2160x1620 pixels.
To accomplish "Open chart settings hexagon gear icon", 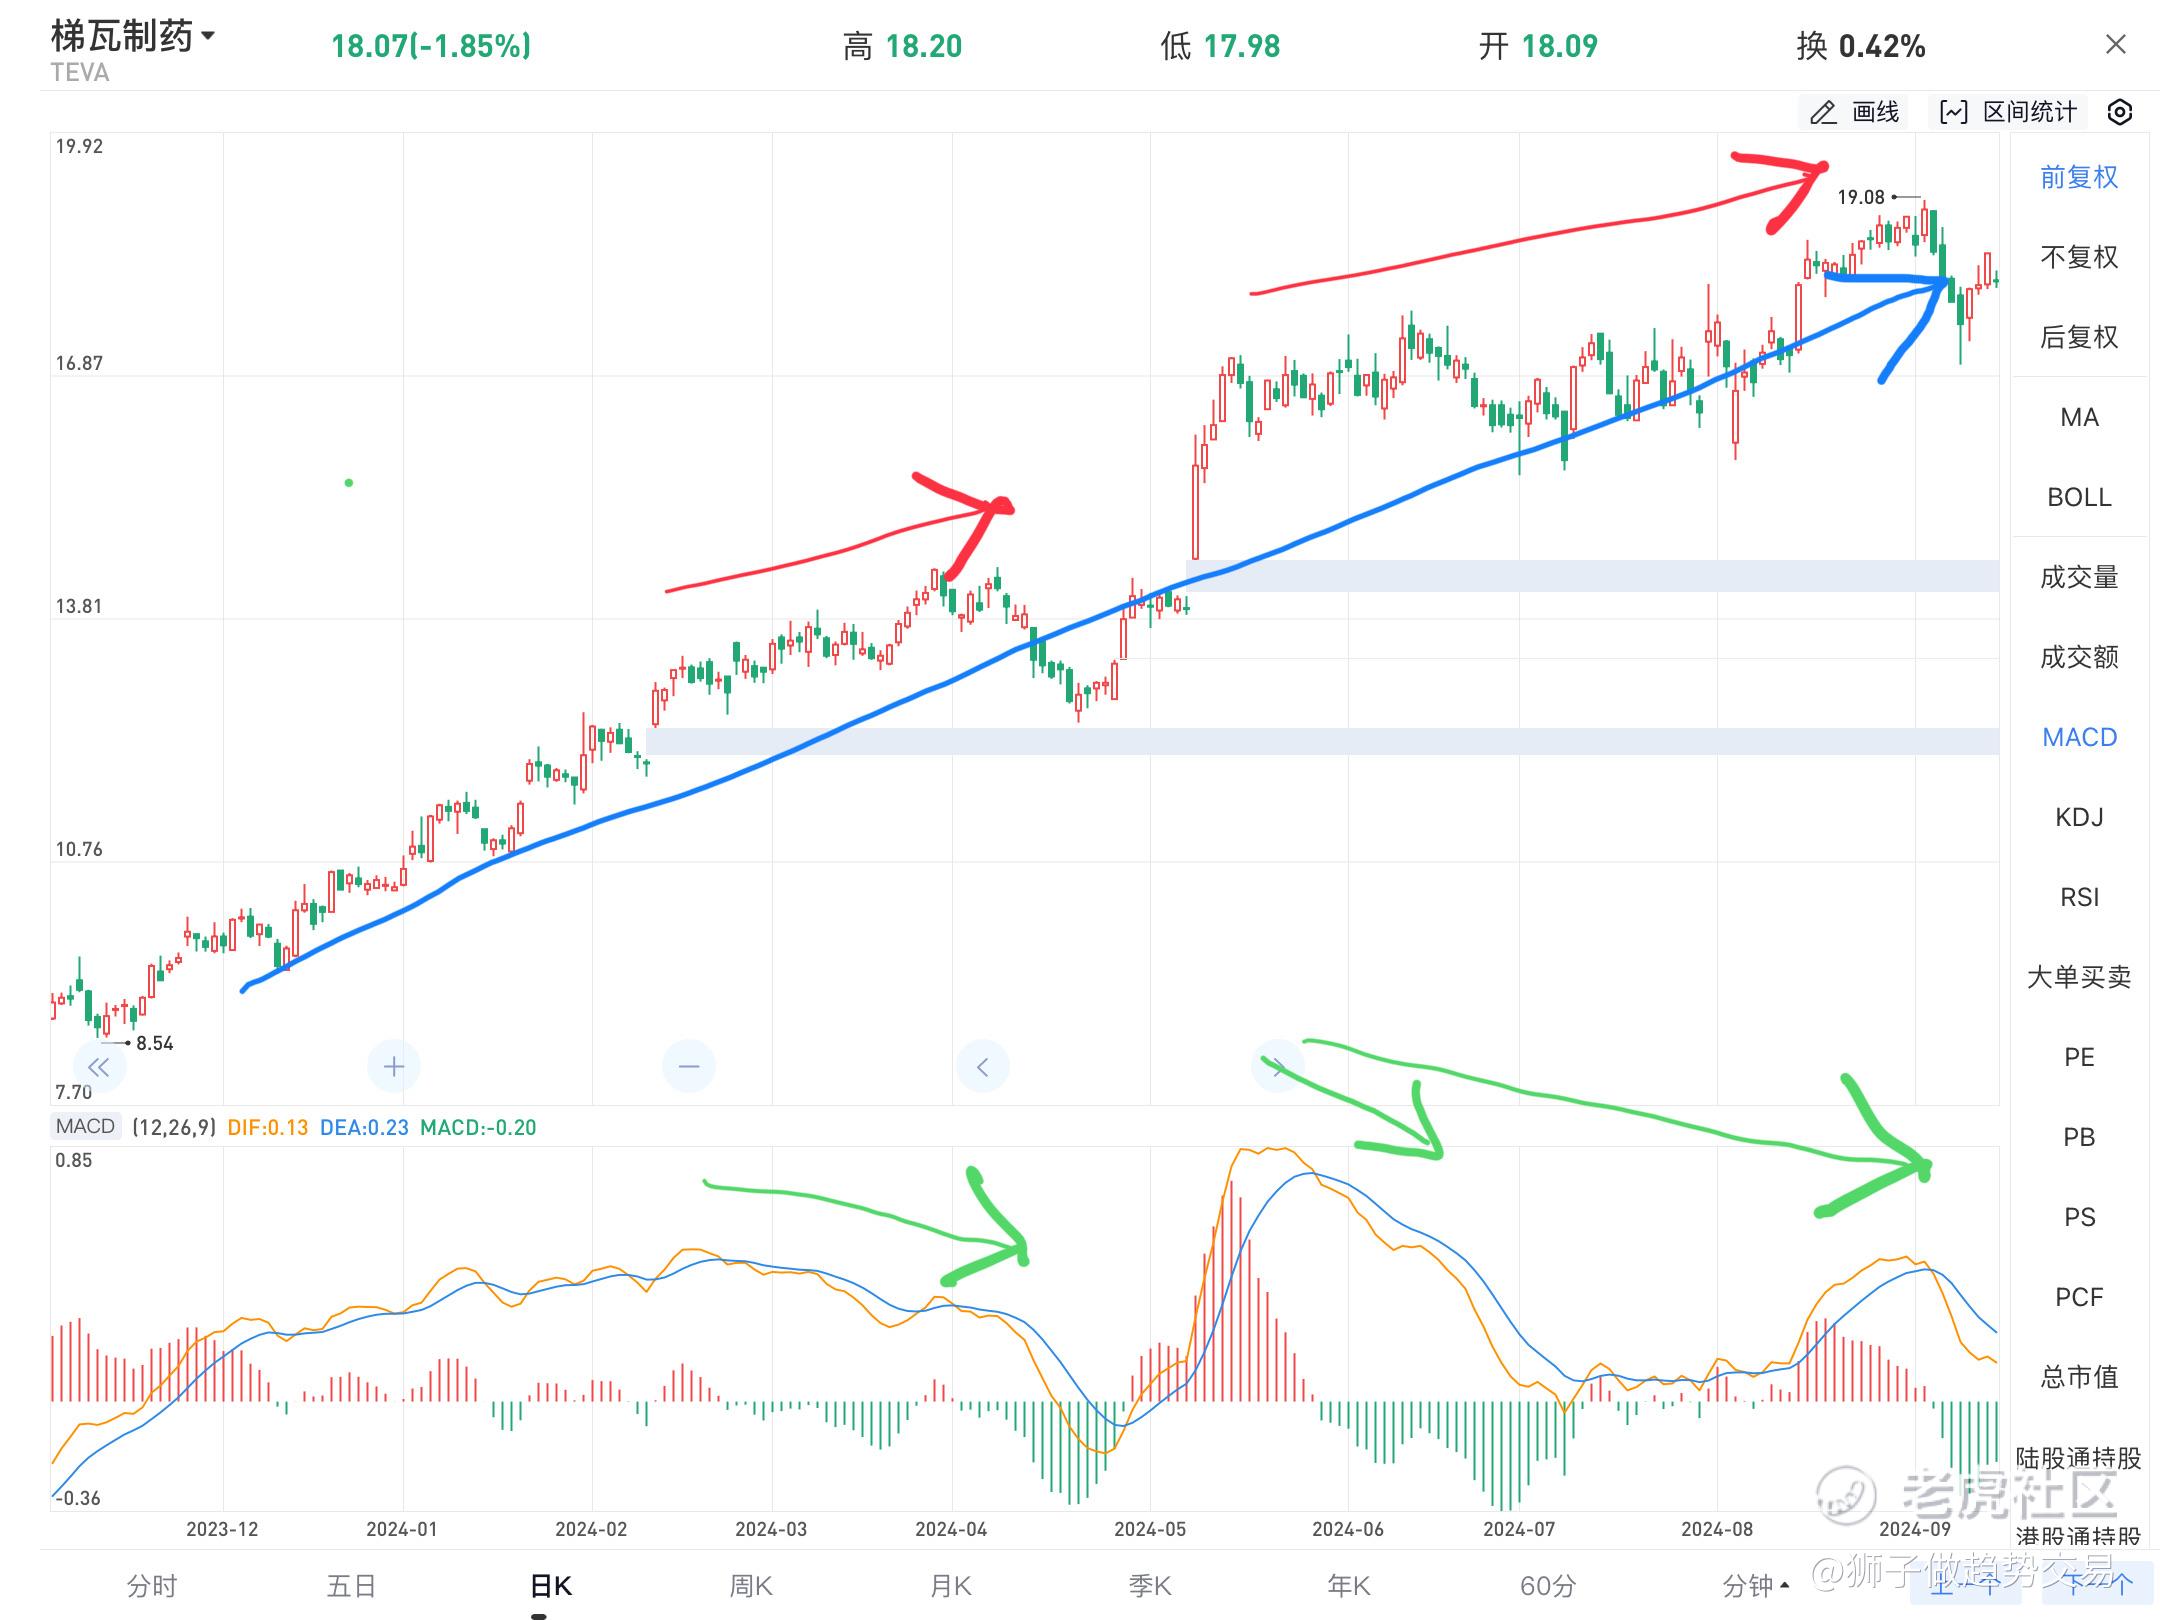I will pos(2119,112).
